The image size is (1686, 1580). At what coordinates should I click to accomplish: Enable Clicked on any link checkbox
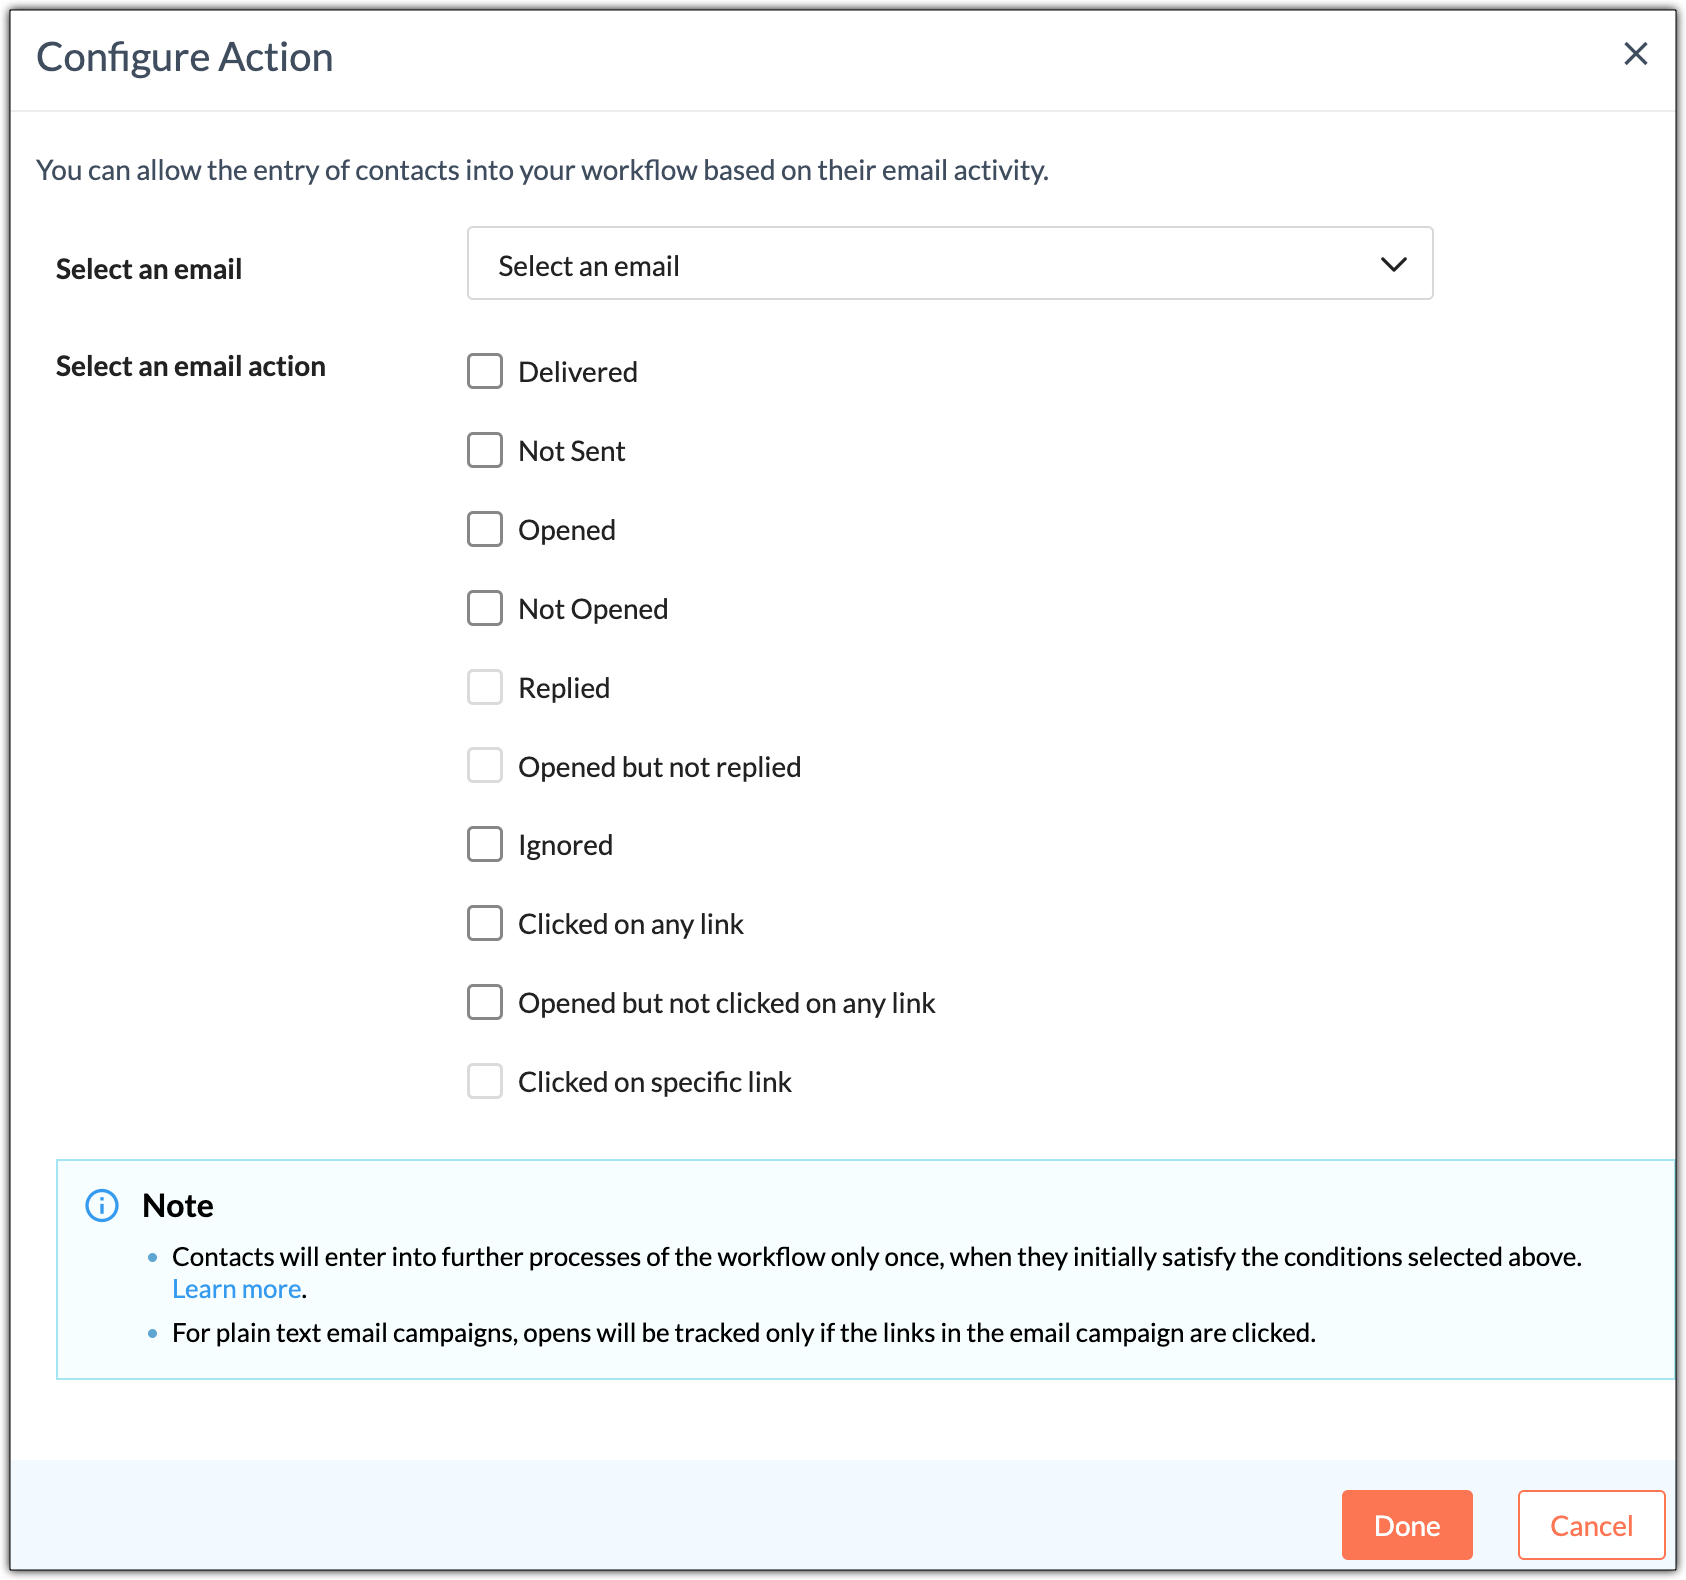tap(485, 923)
